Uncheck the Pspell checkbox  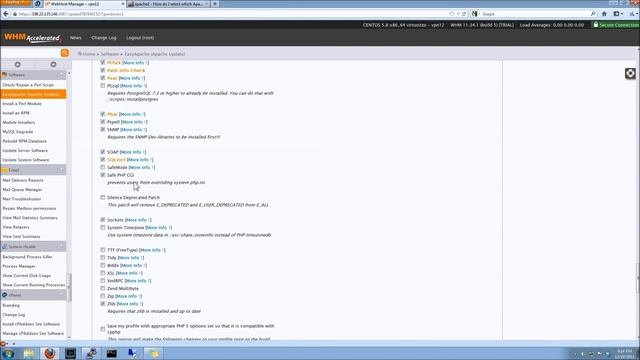[x=103, y=122]
